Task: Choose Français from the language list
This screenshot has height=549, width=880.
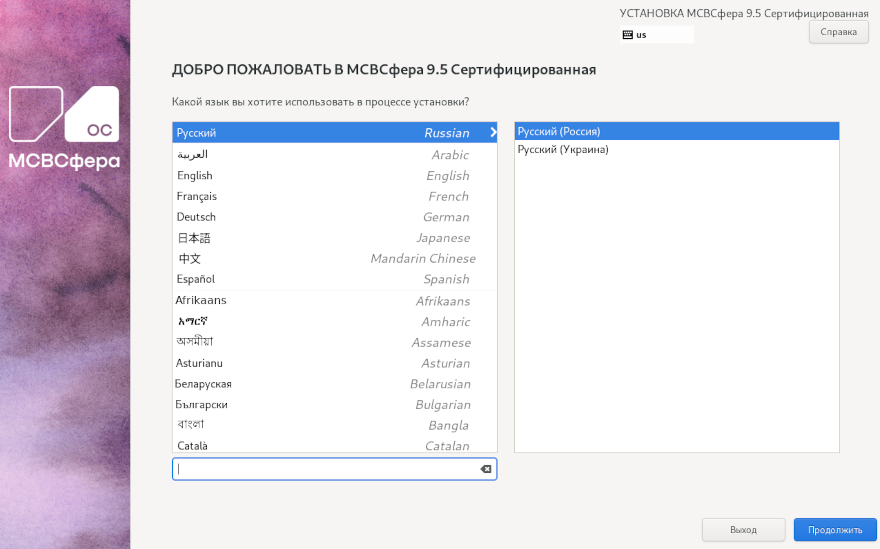Action: (334, 197)
